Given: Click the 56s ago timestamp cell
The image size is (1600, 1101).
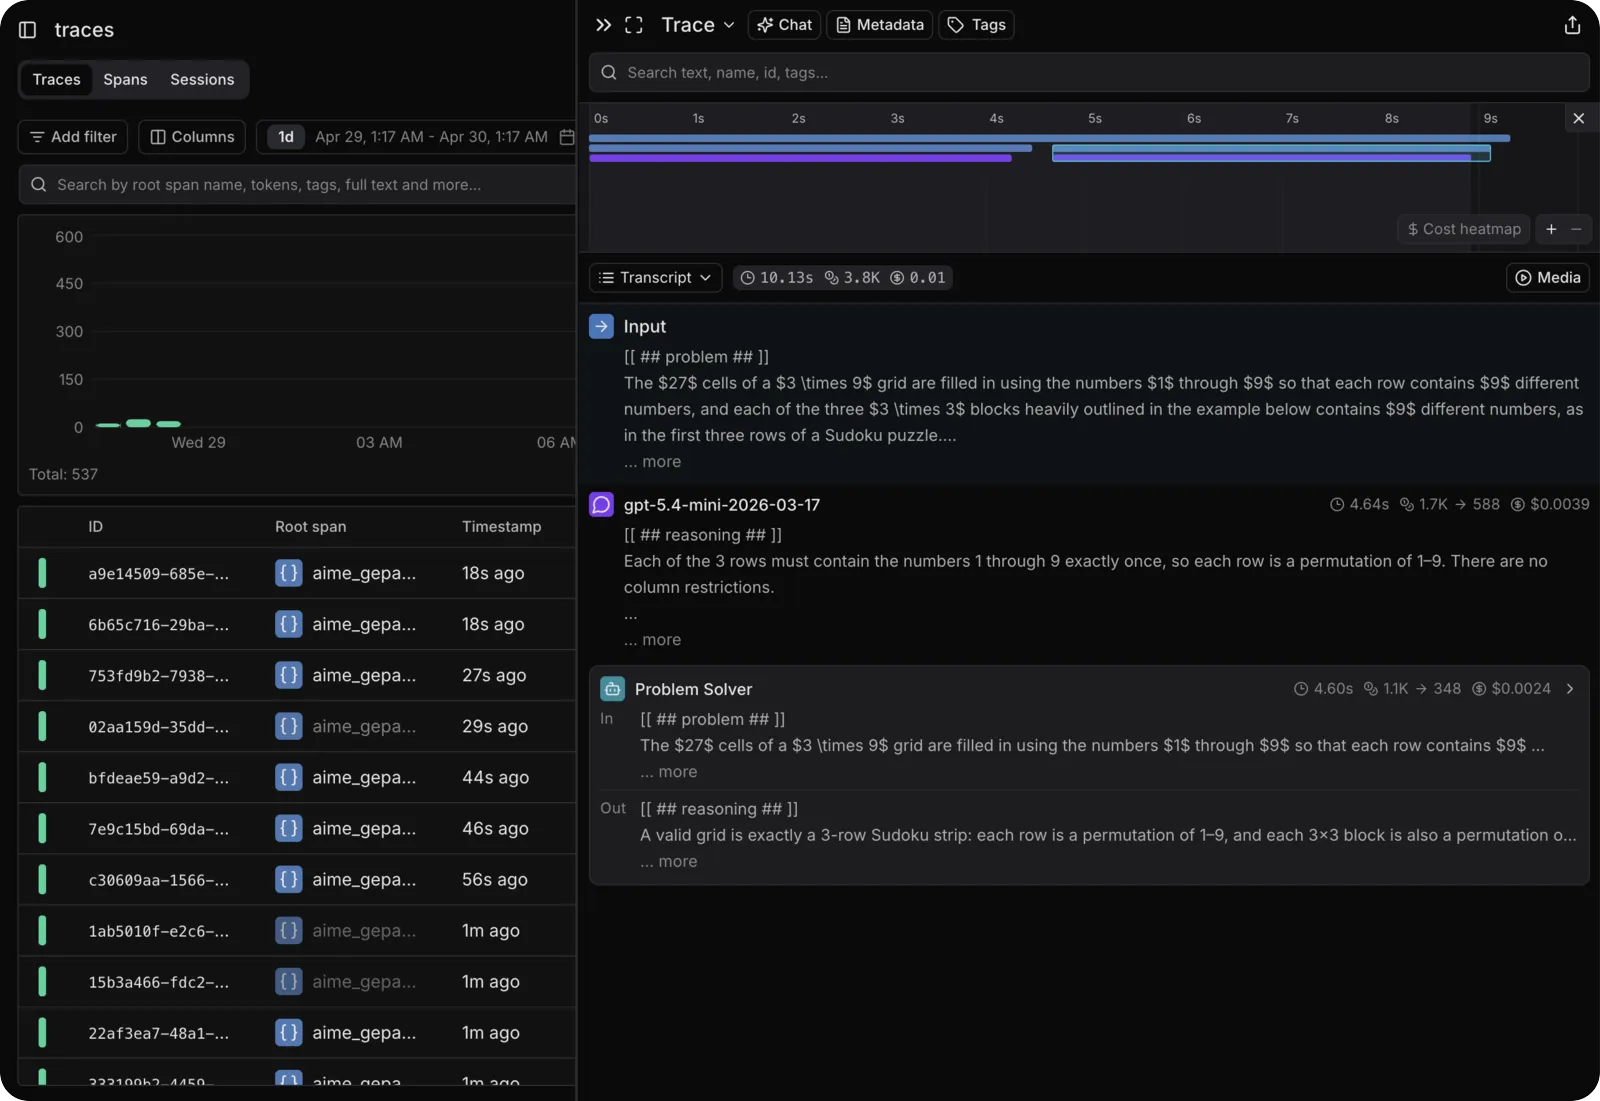Looking at the screenshot, I should (x=494, y=879).
